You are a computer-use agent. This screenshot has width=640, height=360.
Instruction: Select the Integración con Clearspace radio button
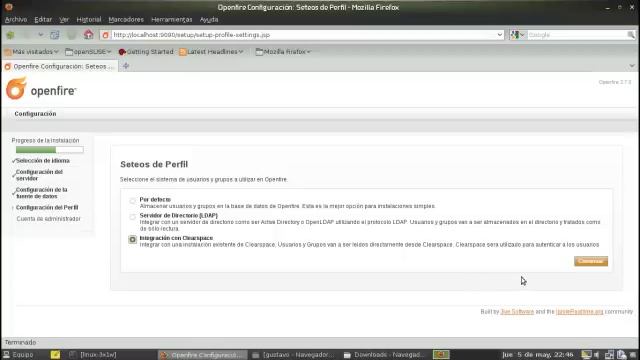132,240
